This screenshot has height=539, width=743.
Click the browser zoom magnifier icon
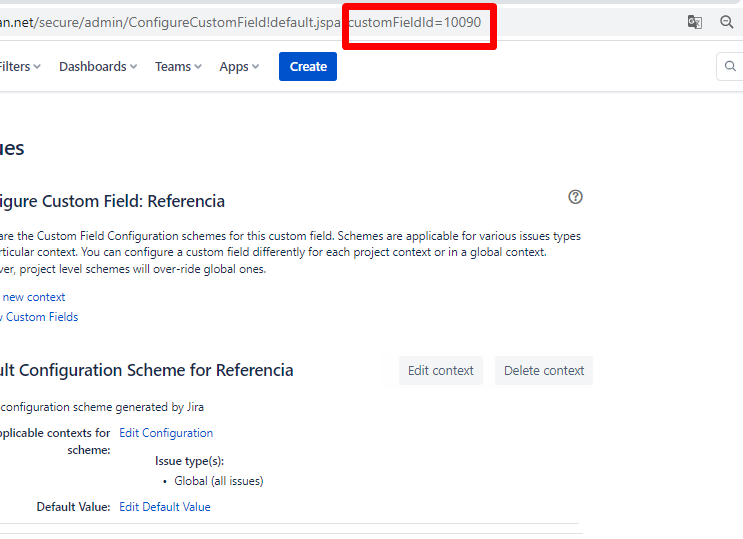727,22
